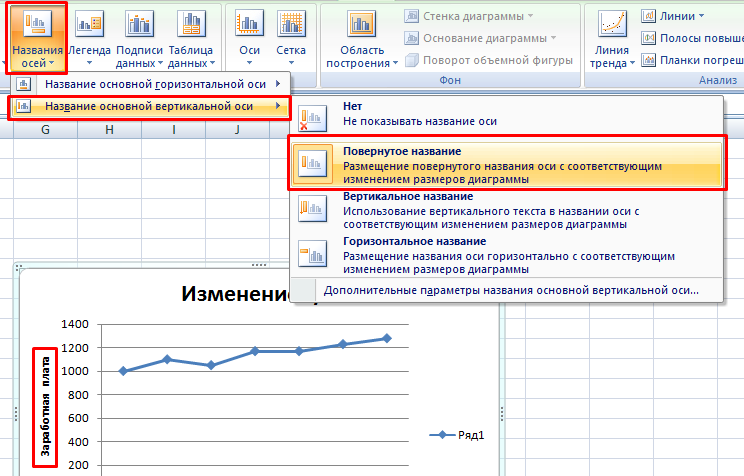Expand the Таблица данных dropdown arrow

pos(213,63)
